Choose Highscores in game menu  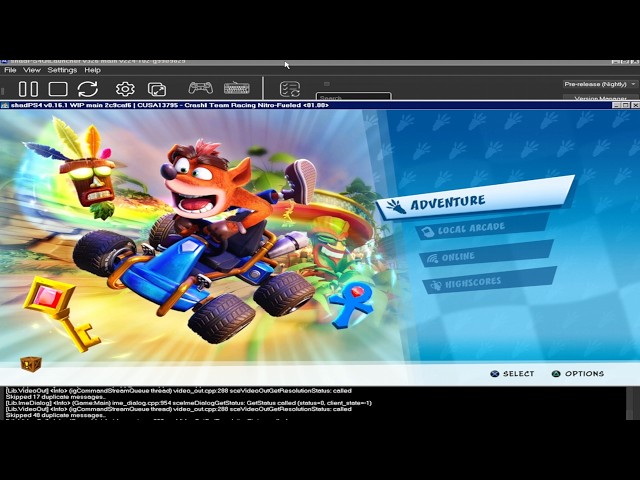click(489, 281)
